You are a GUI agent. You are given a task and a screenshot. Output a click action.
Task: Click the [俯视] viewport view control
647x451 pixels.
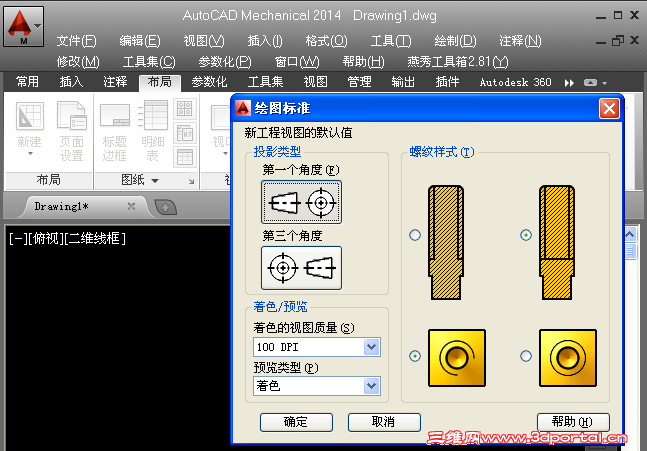point(45,238)
